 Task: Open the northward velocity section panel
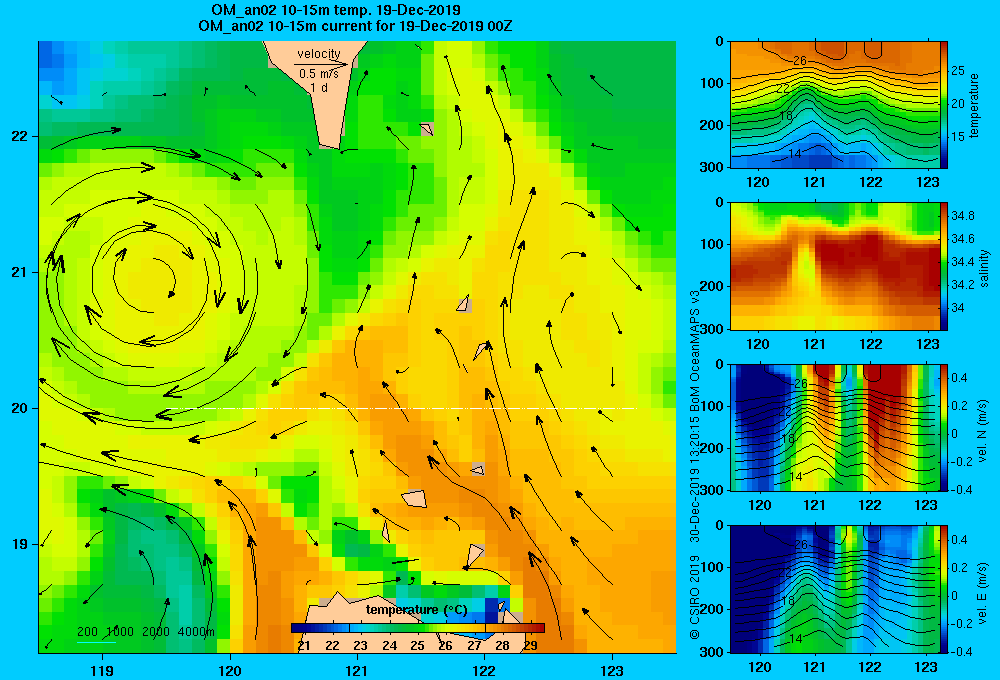[835, 427]
